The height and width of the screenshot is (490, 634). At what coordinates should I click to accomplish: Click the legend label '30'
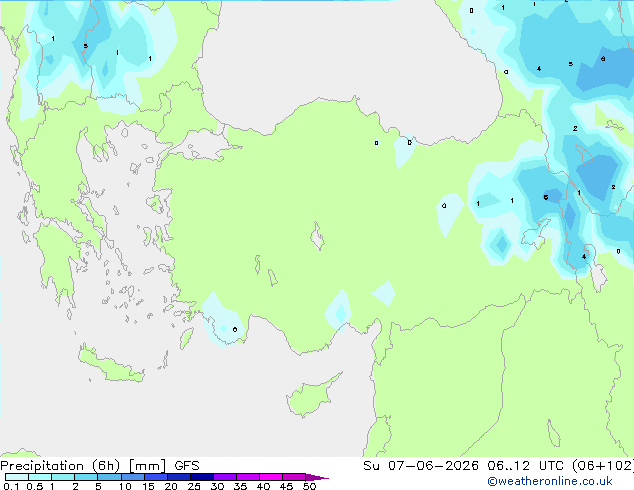(x=217, y=486)
